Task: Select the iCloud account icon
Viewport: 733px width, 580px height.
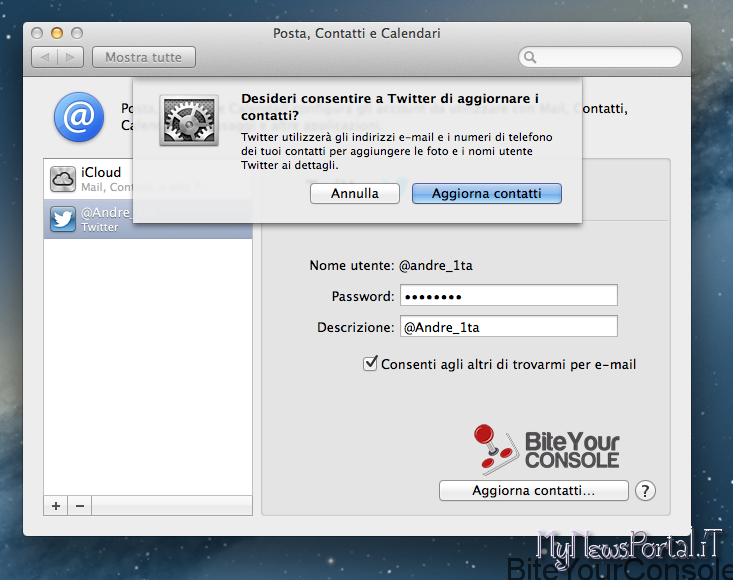Action: (x=63, y=179)
